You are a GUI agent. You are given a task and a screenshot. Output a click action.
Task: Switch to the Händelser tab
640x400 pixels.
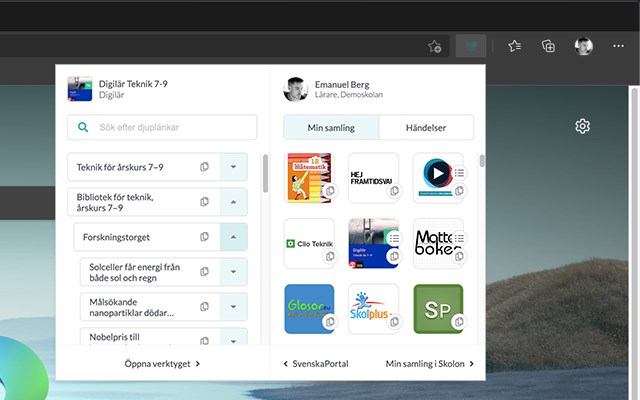[x=426, y=127]
